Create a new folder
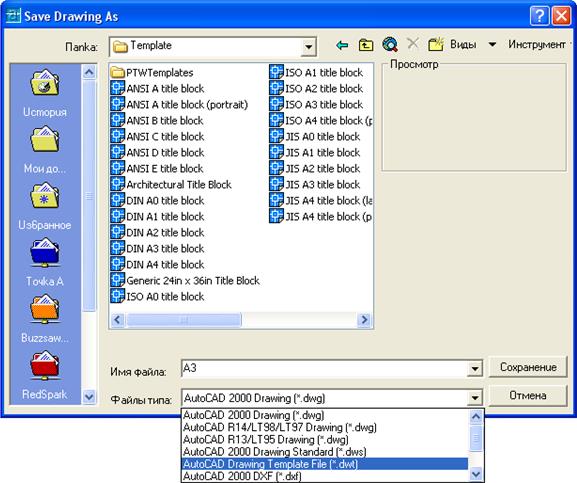Screen dimensions: 577x483 coord(436,45)
